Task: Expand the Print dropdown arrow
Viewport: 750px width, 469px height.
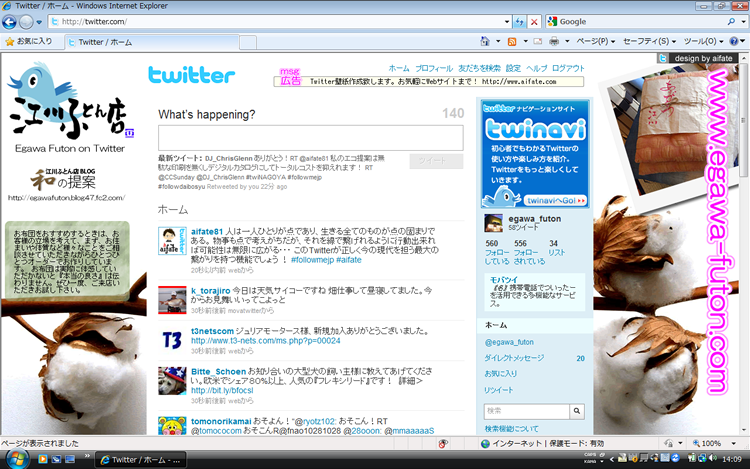Action: tap(567, 42)
